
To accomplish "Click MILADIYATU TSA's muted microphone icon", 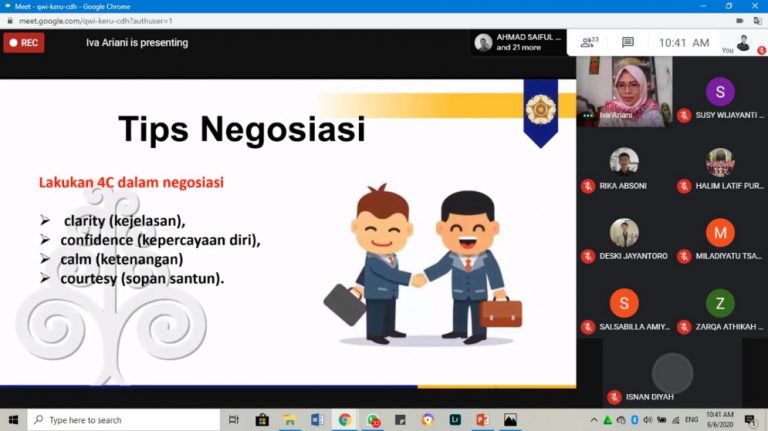I will coord(684,256).
